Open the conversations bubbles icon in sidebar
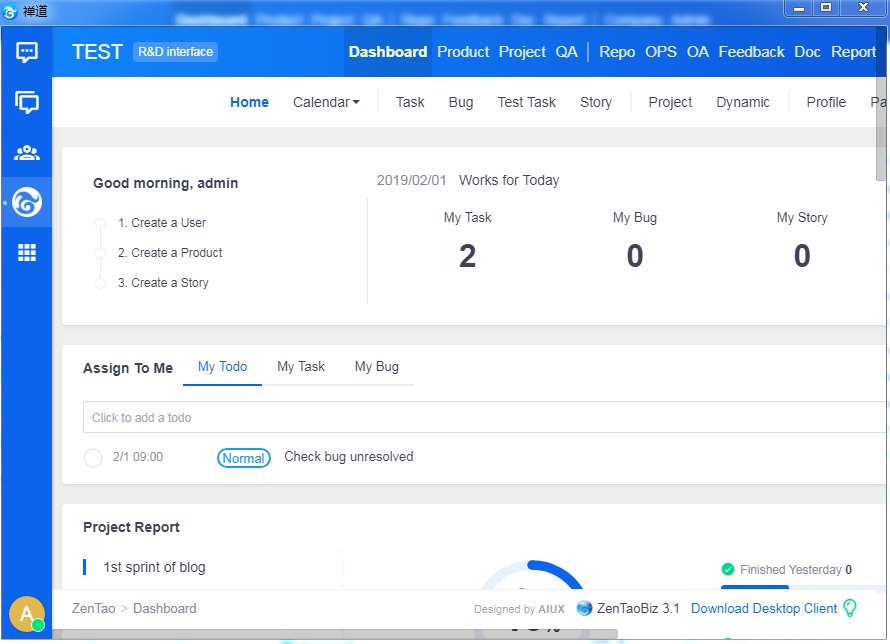890x644 pixels. coord(27,102)
